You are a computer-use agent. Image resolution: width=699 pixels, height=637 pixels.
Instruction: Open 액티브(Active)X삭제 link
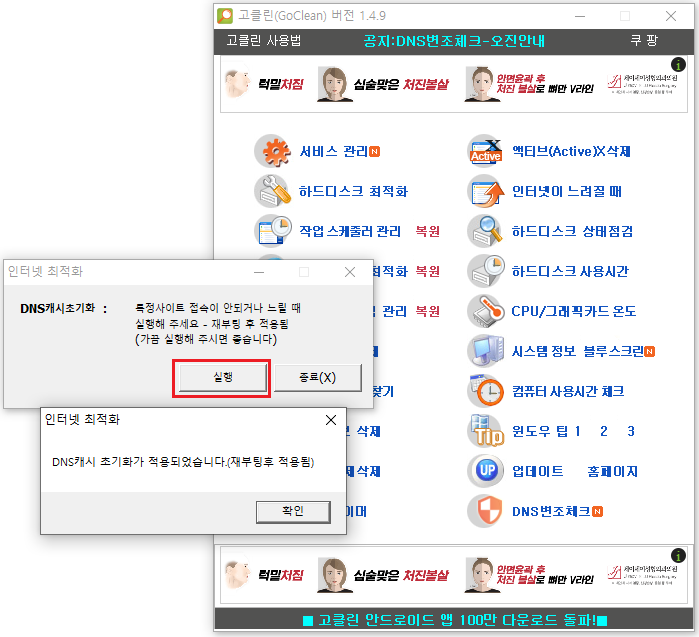click(571, 152)
